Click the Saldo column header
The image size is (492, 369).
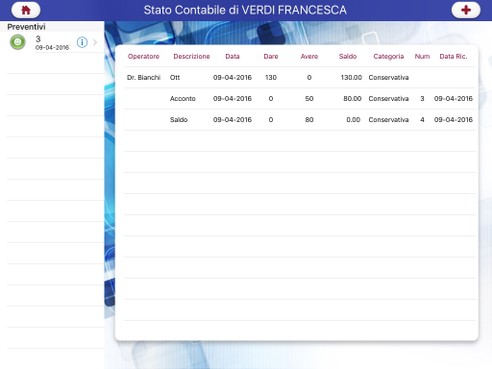click(348, 56)
